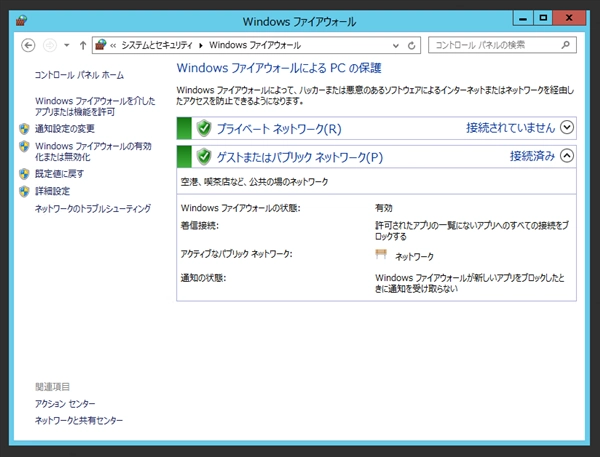The width and height of the screenshot is (600, 457).
Task: Maximize the Windows ファイアウォール window
Action: (x=543, y=18)
